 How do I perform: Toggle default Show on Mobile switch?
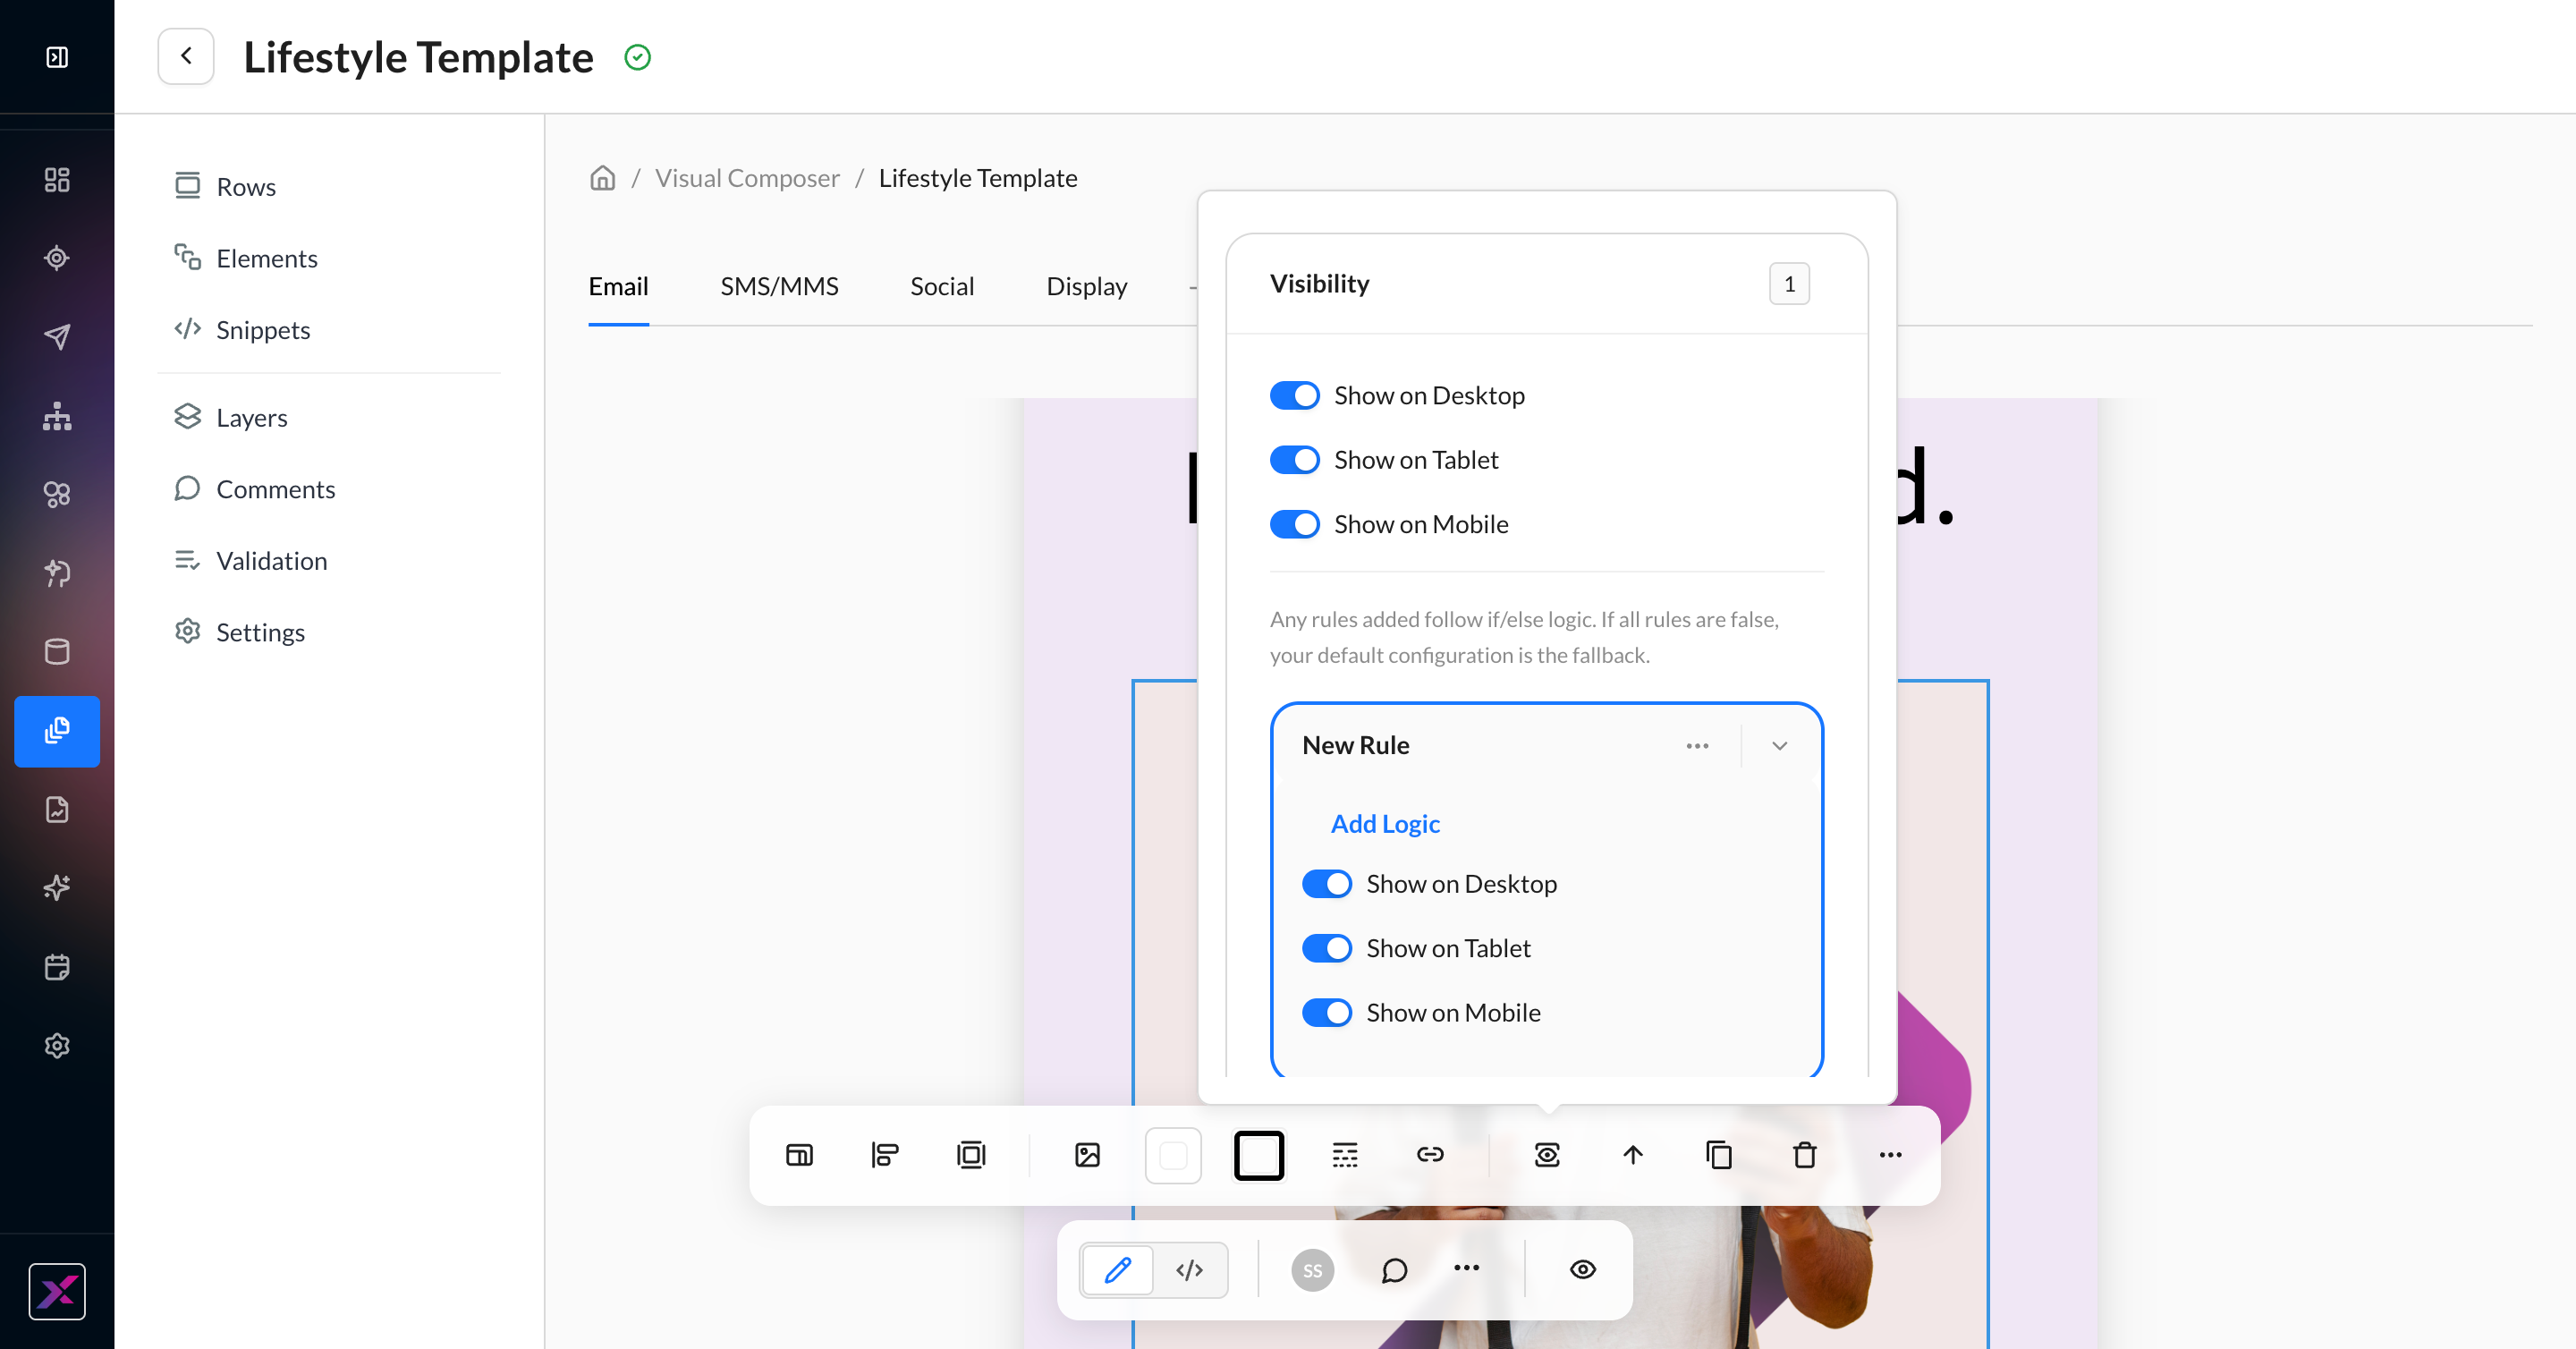[1295, 524]
